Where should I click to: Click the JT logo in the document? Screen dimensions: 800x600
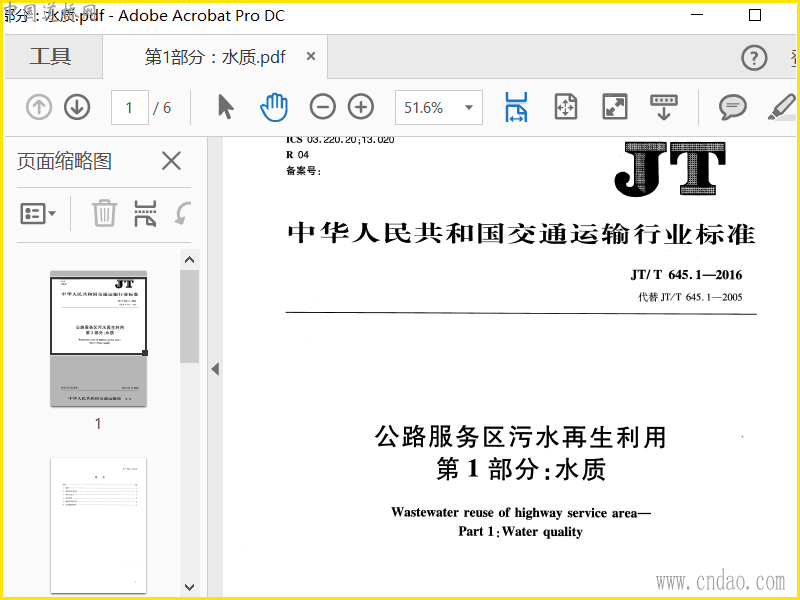point(670,169)
